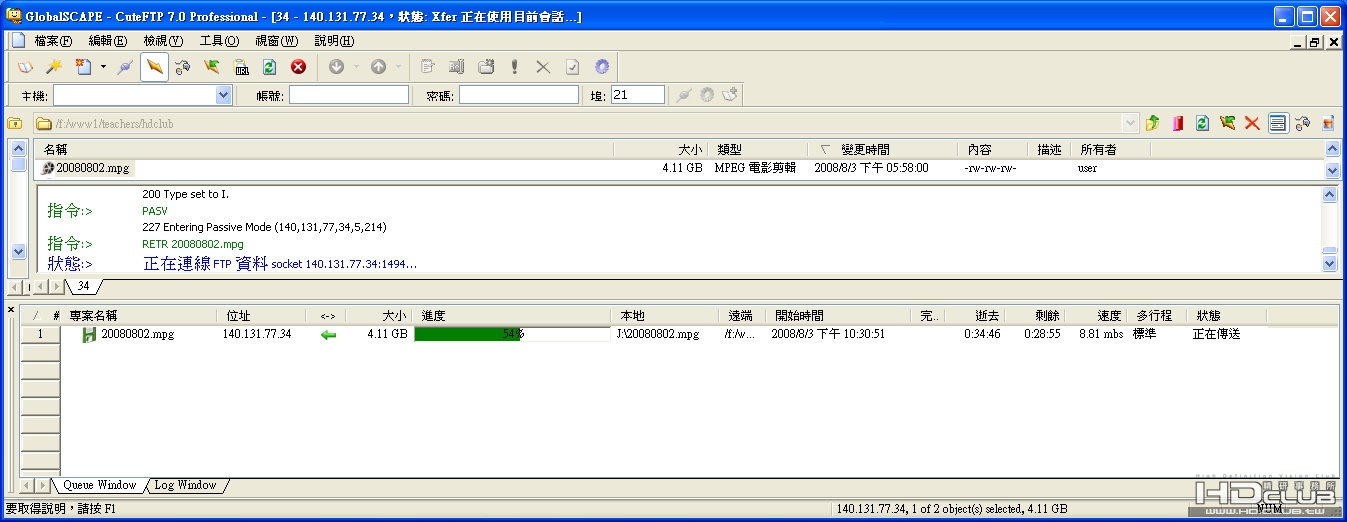Stop transfer with the red X icon
Screen dimensions: 1347x522
tap(298, 67)
